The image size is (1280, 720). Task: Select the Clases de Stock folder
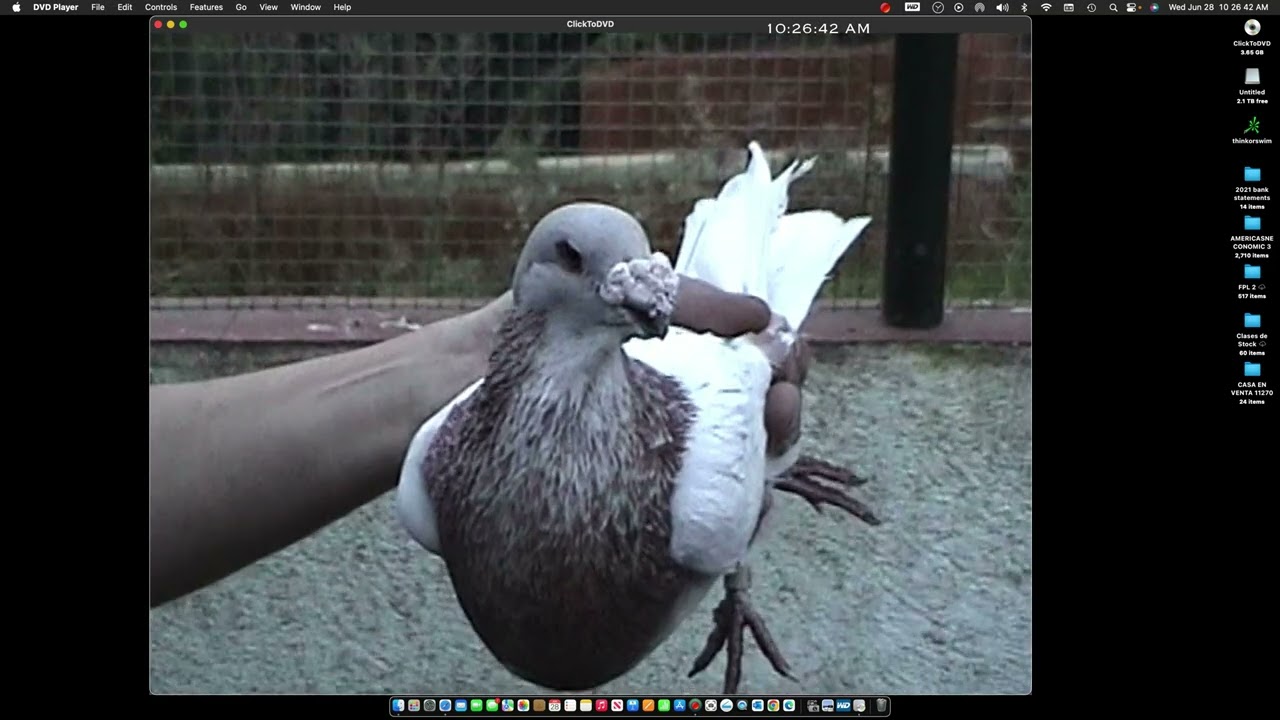(1252, 320)
